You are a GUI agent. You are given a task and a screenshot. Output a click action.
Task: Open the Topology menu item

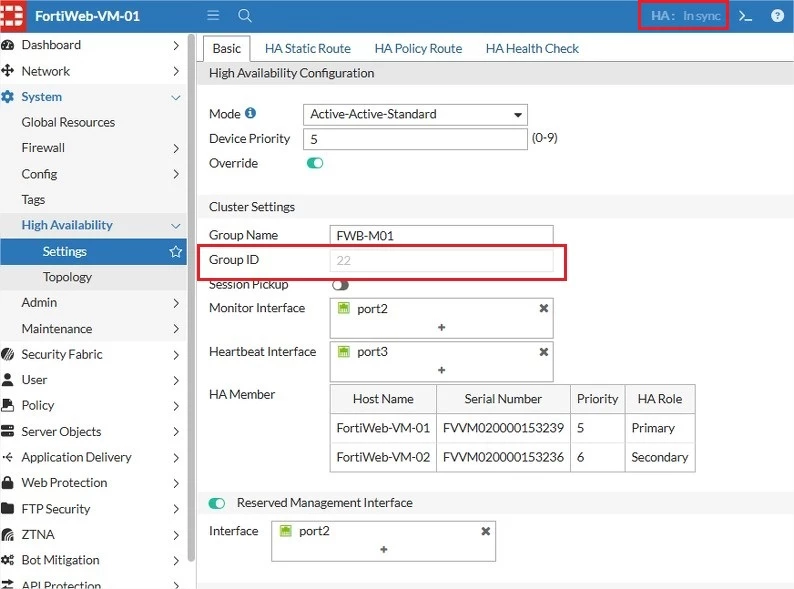(x=67, y=277)
